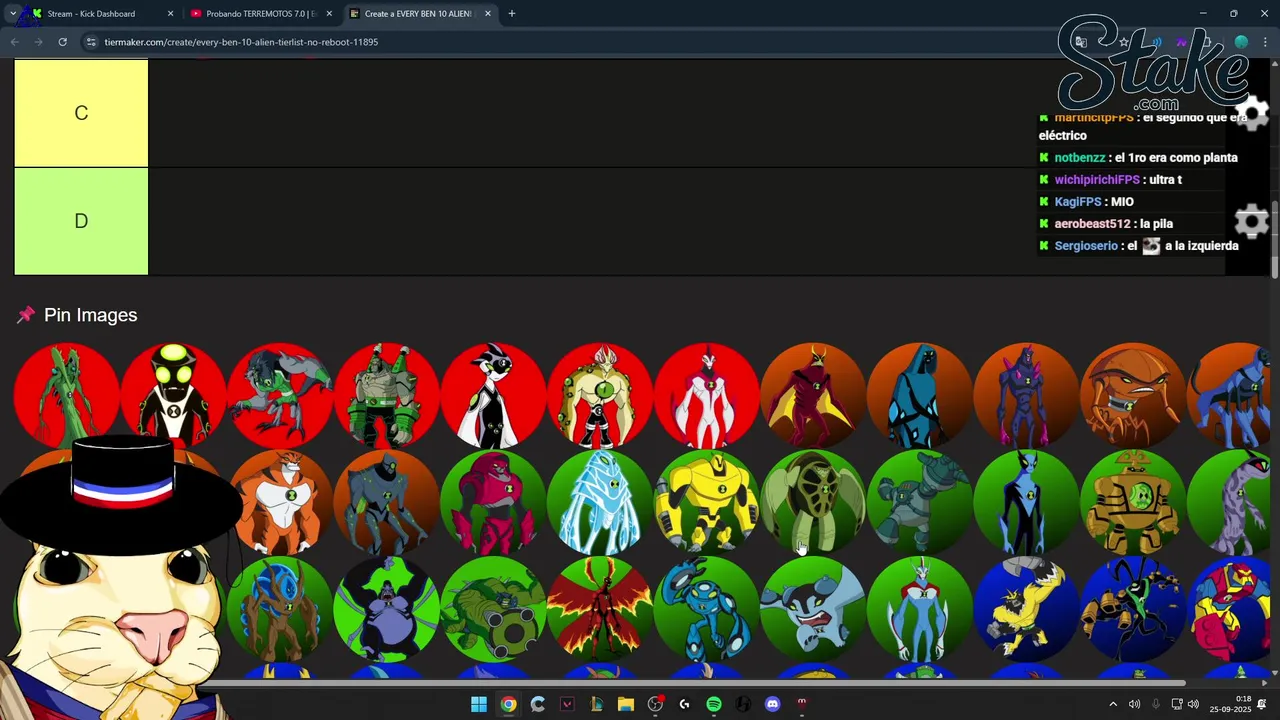Pick the yellow Armodrillo alien image
Screen dimensions: 1280x720
[x=707, y=502]
